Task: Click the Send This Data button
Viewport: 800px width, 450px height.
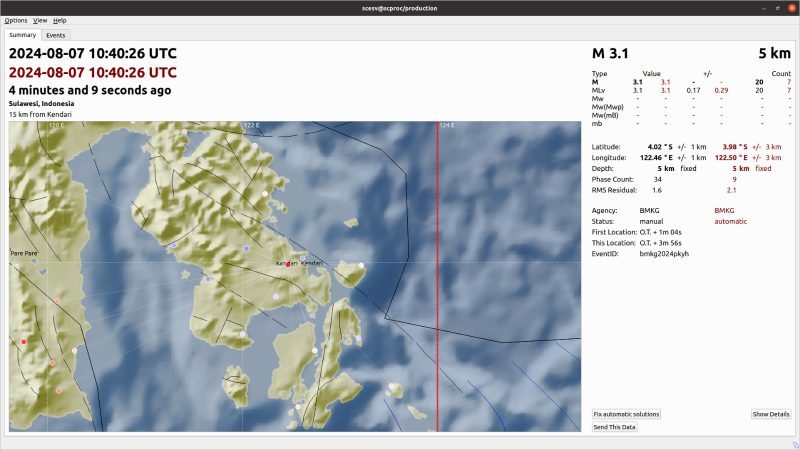Action: coord(614,427)
